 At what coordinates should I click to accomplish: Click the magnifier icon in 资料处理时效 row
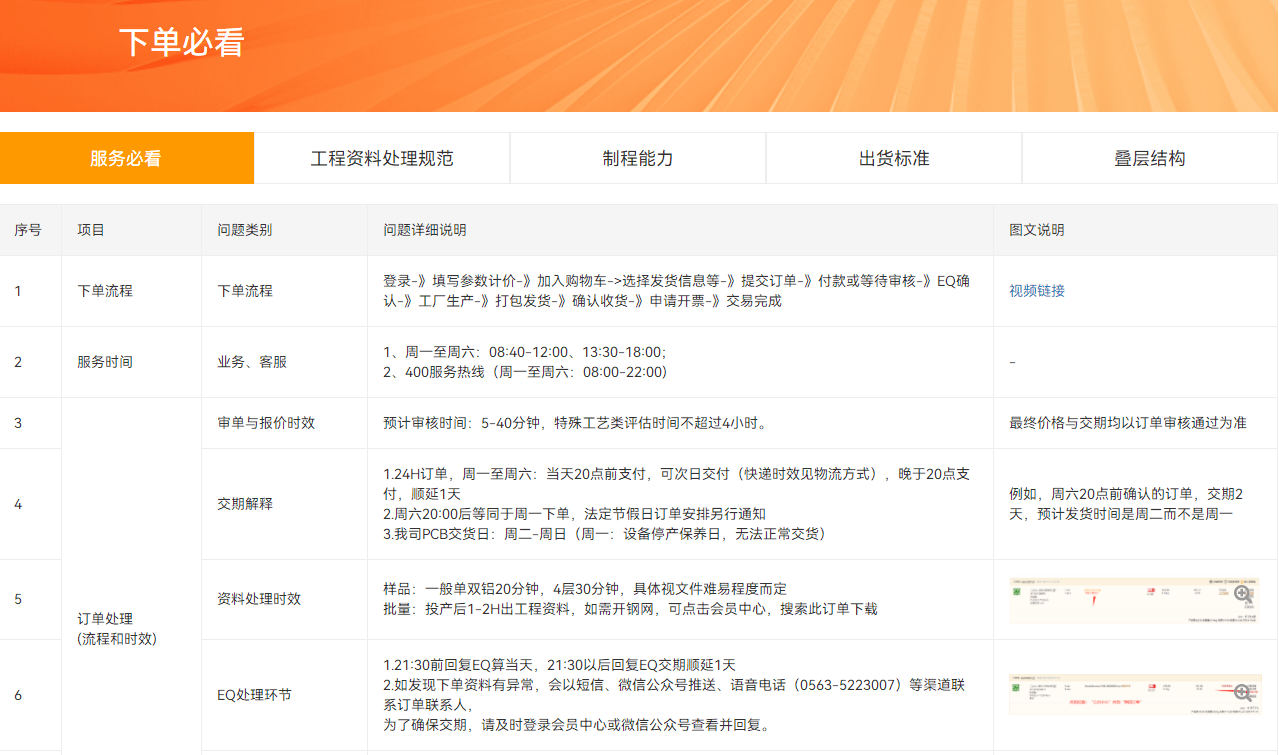[x=1242, y=594]
